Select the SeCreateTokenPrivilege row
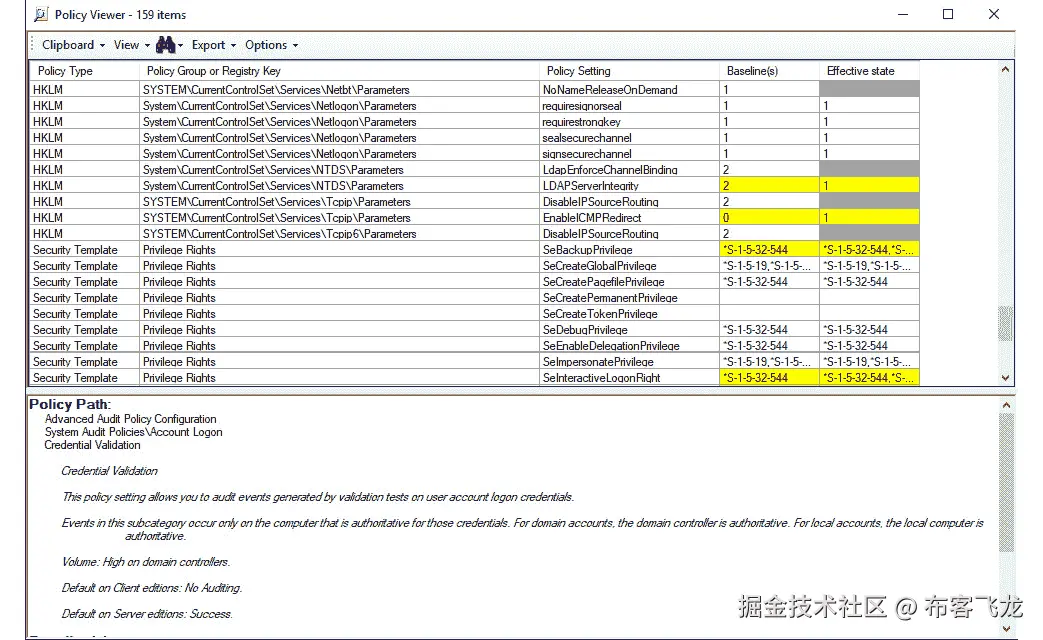Image resolution: width=1043 pixels, height=640 pixels. click(475, 314)
